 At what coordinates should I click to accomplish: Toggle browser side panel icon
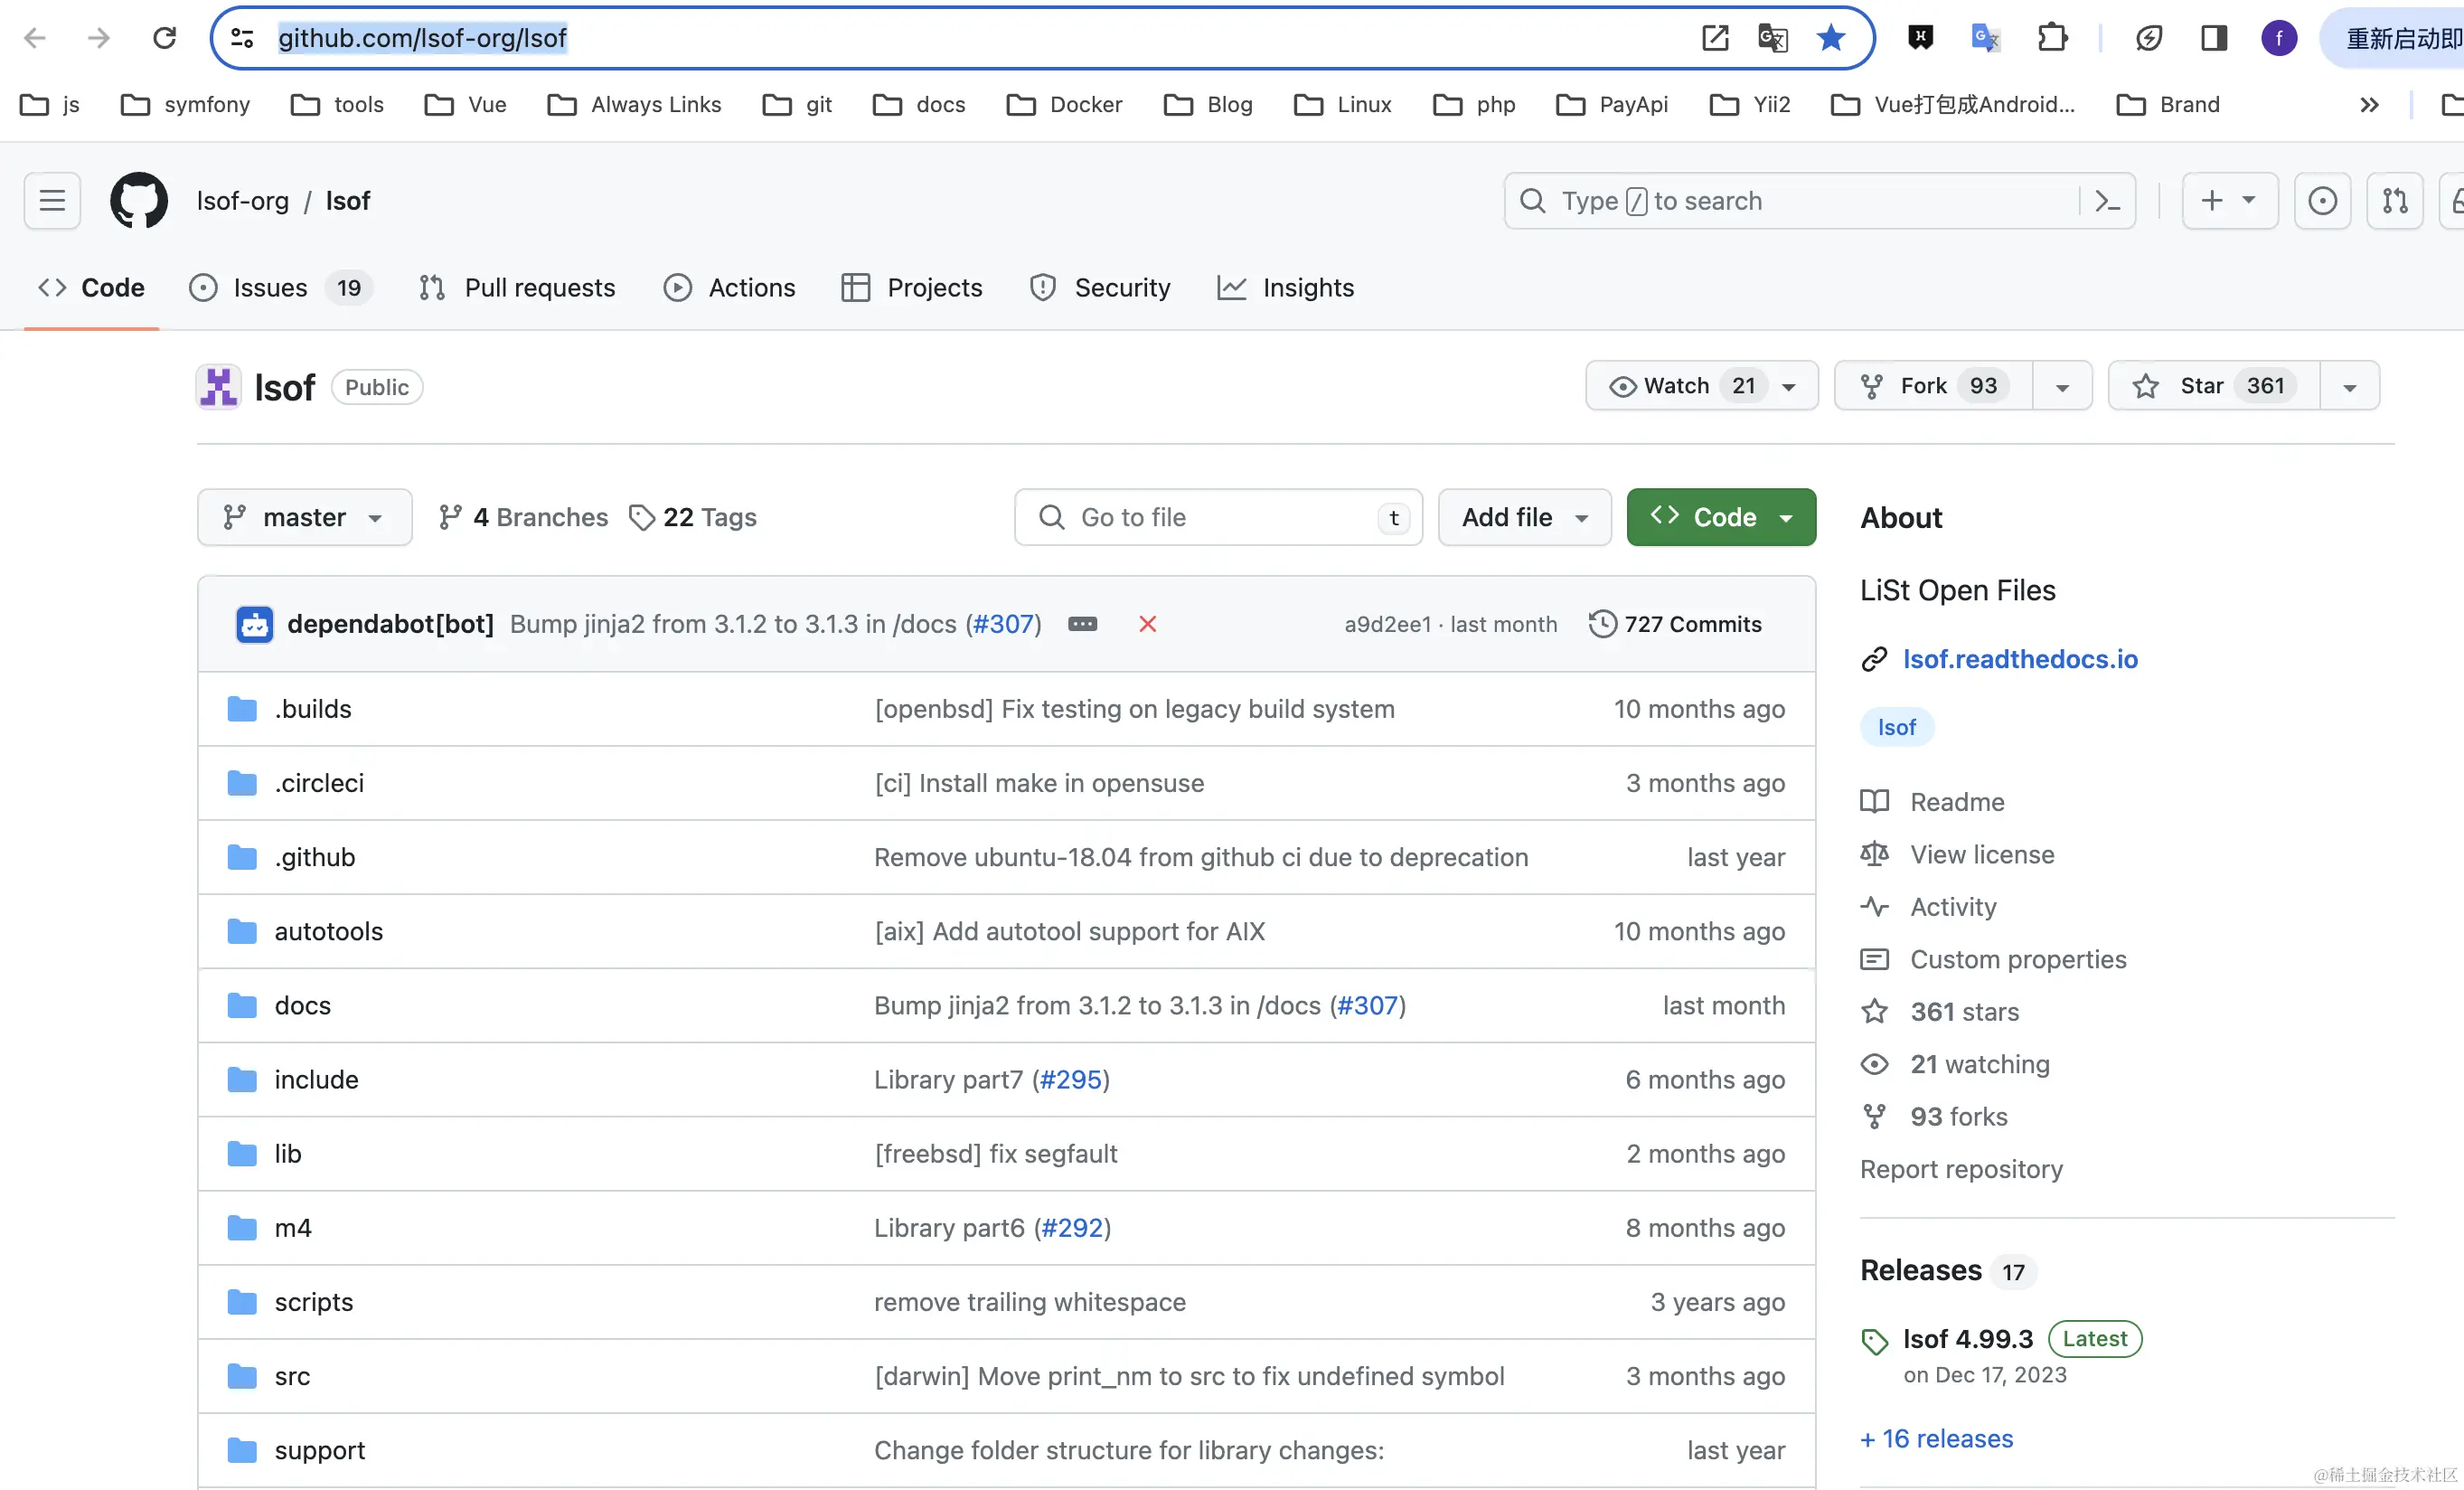2214,38
